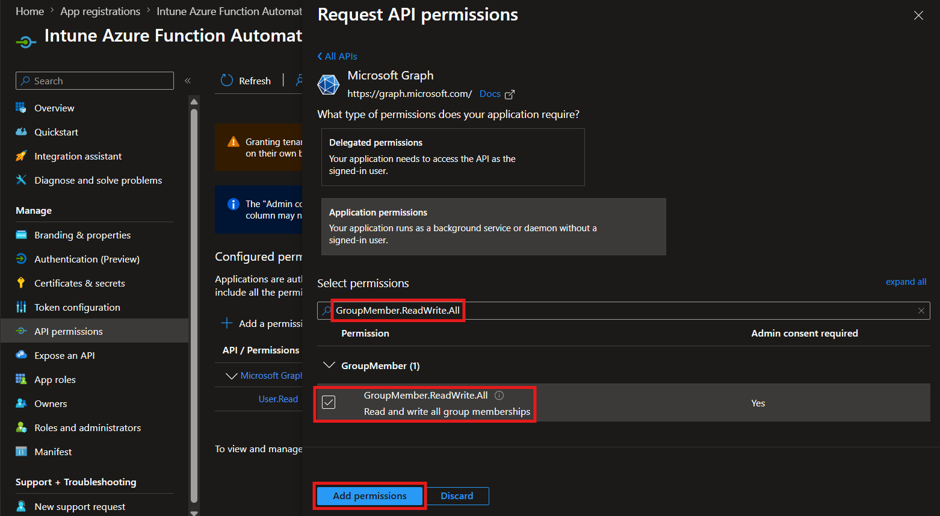Click the Manifest icon
Image resolution: width=940 pixels, height=516 pixels.
(21, 451)
